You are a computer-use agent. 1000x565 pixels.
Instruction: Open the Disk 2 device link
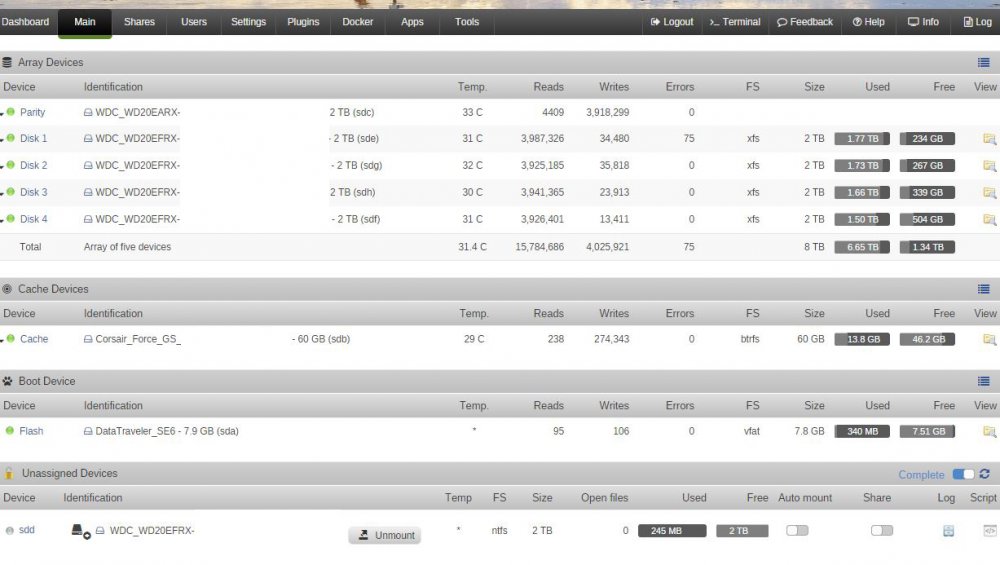point(34,165)
